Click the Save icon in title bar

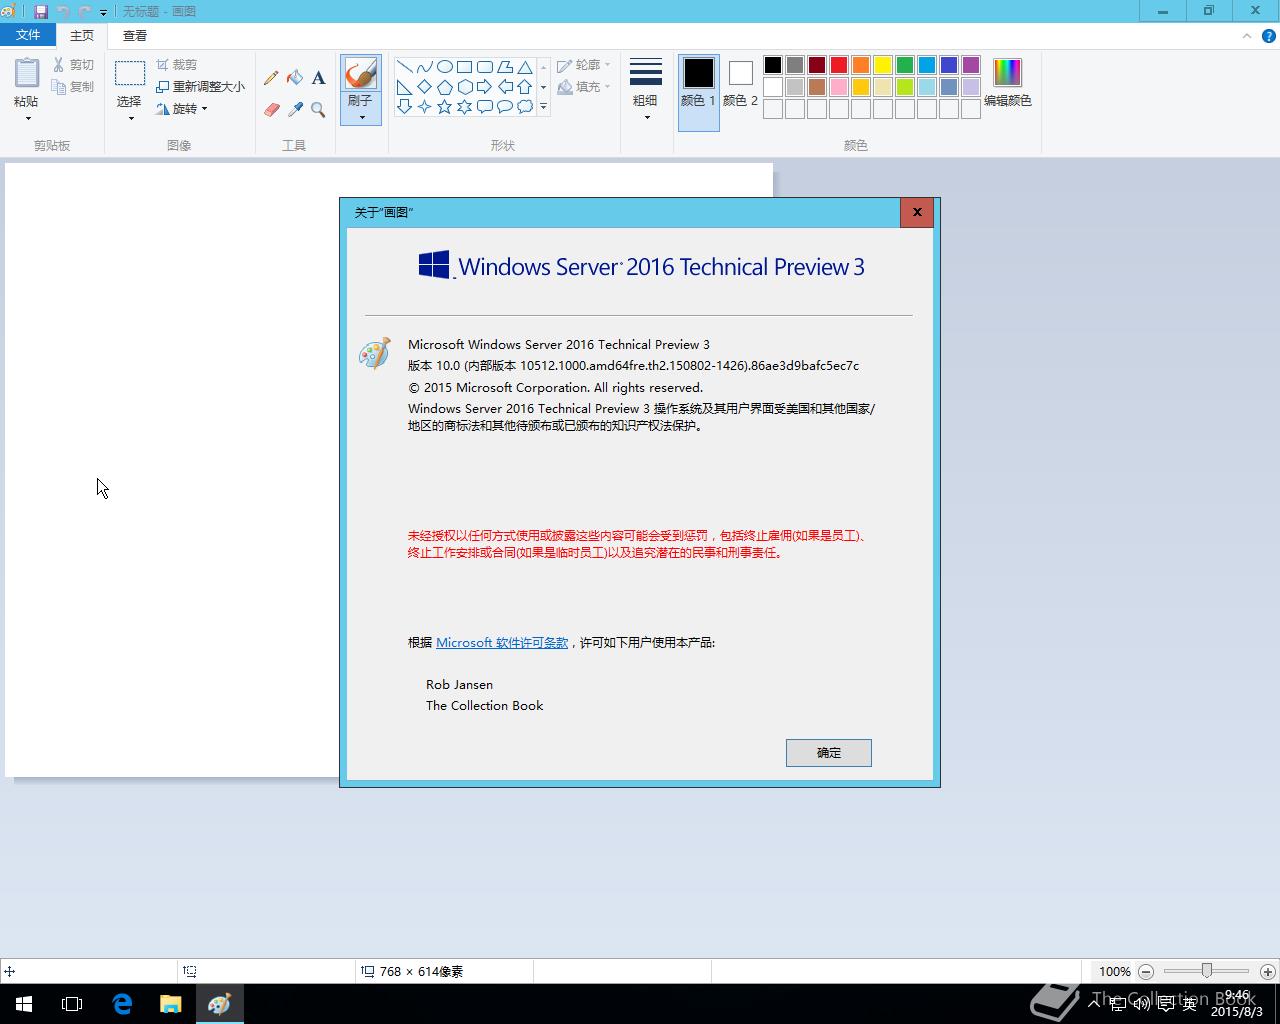coord(41,11)
